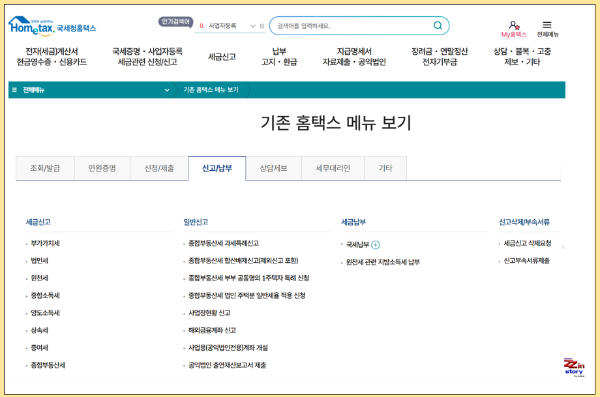Open 원천세 link
The height and width of the screenshot is (397, 600).
[x=39, y=278]
